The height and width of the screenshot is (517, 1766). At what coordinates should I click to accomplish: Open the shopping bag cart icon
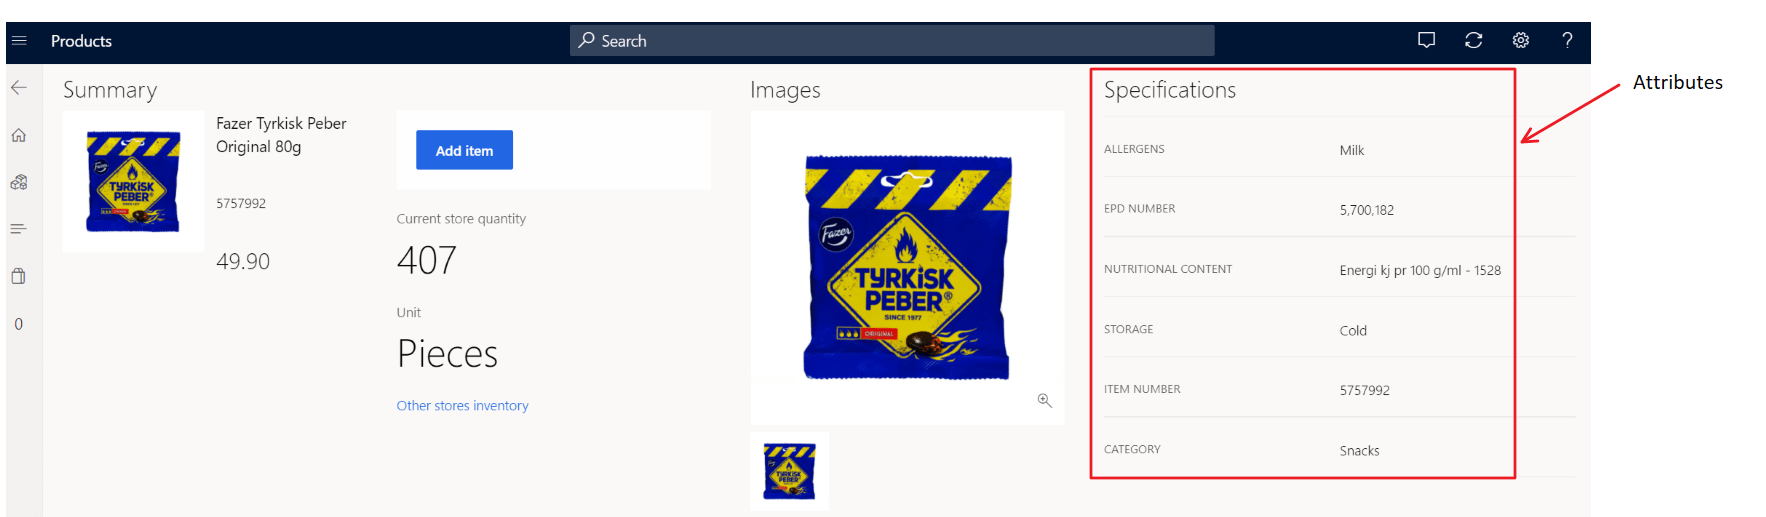click(x=19, y=276)
